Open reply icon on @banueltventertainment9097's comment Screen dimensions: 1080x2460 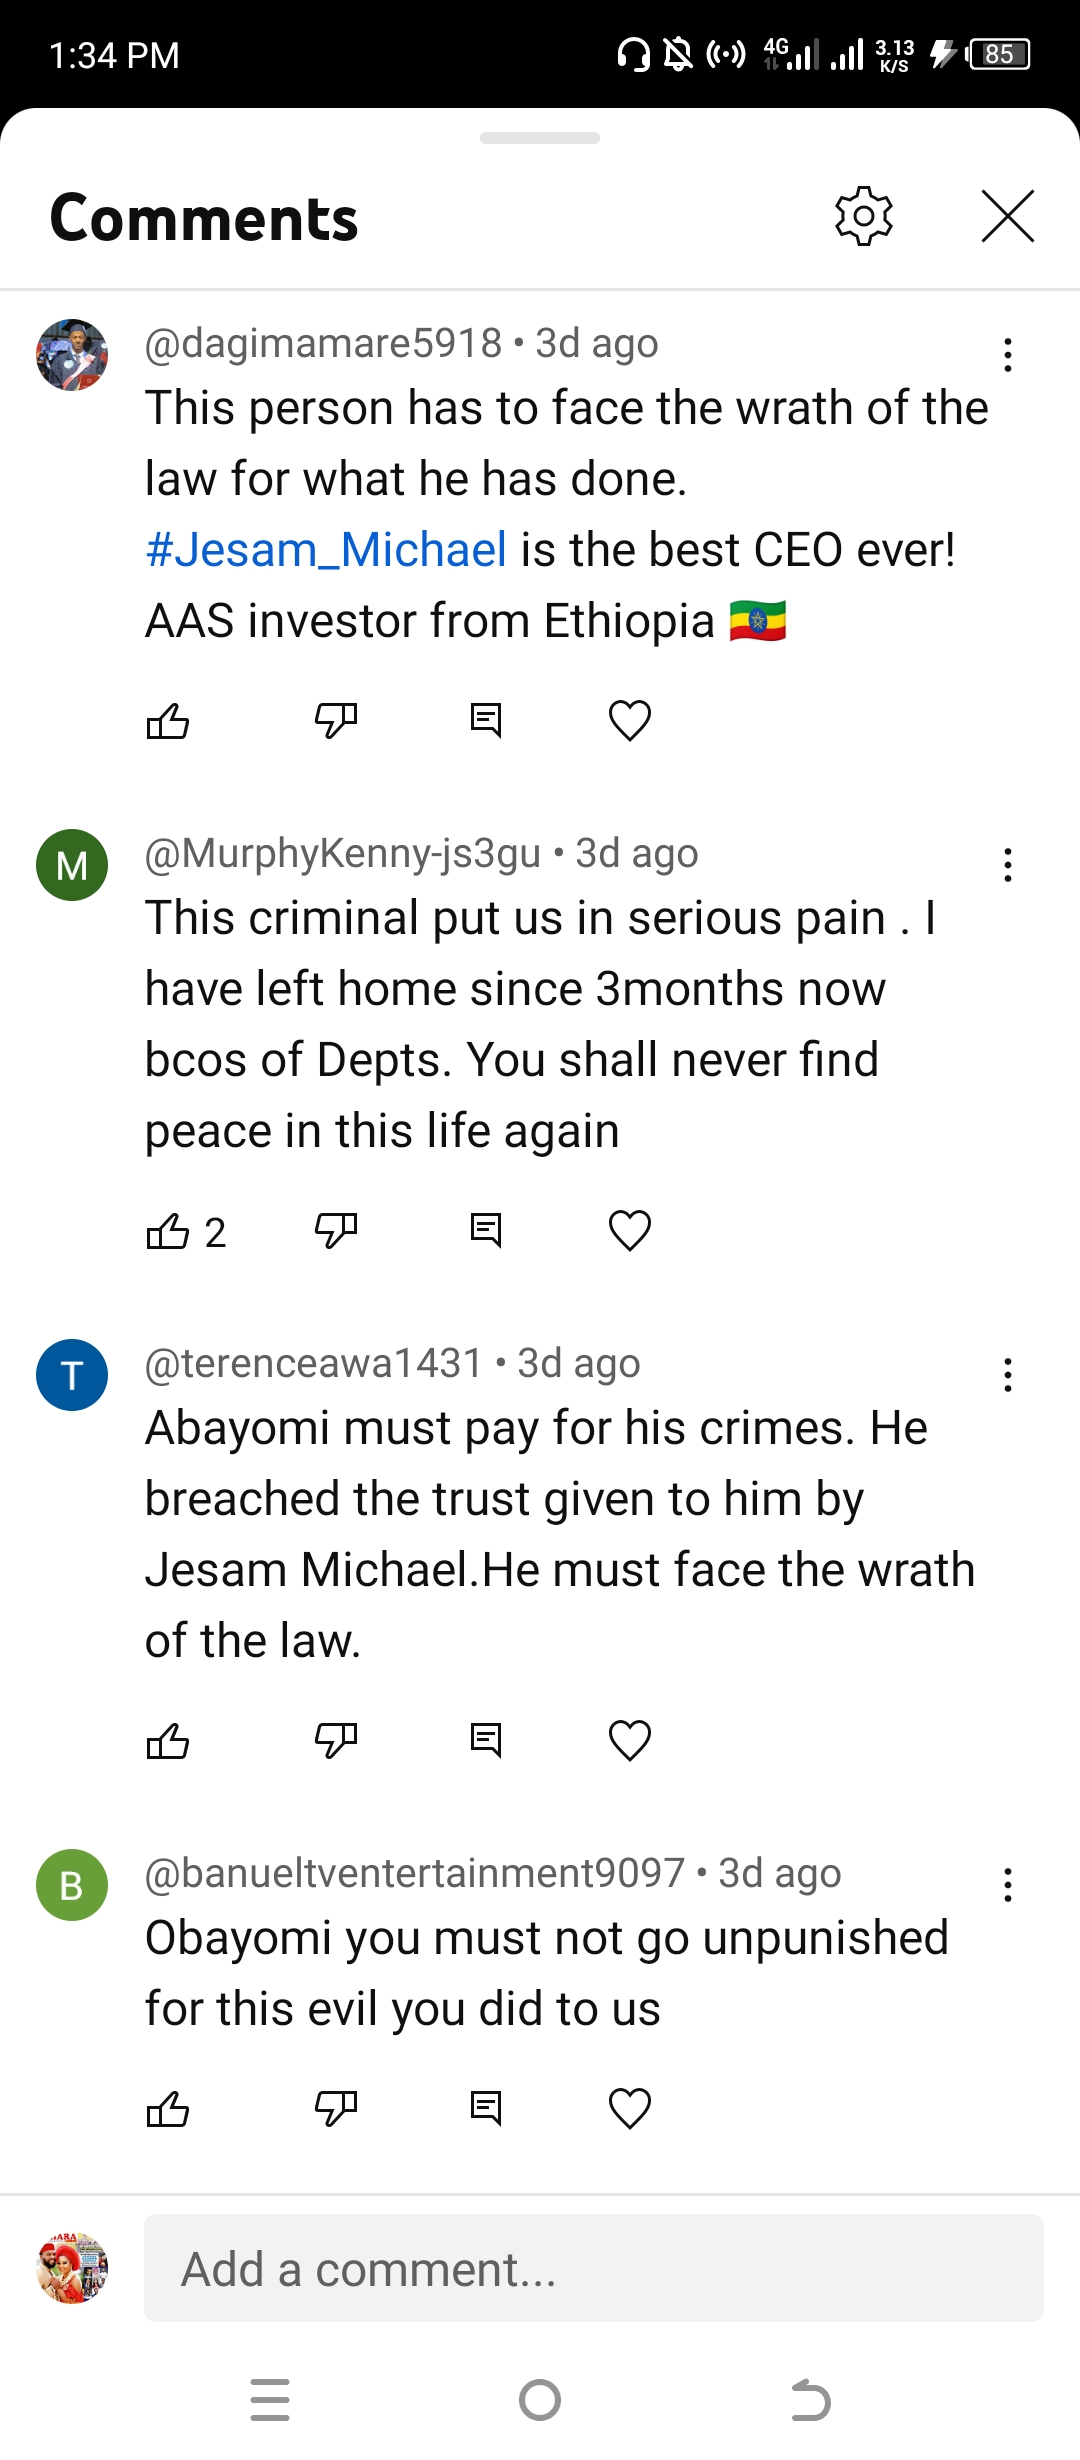pos(486,2108)
